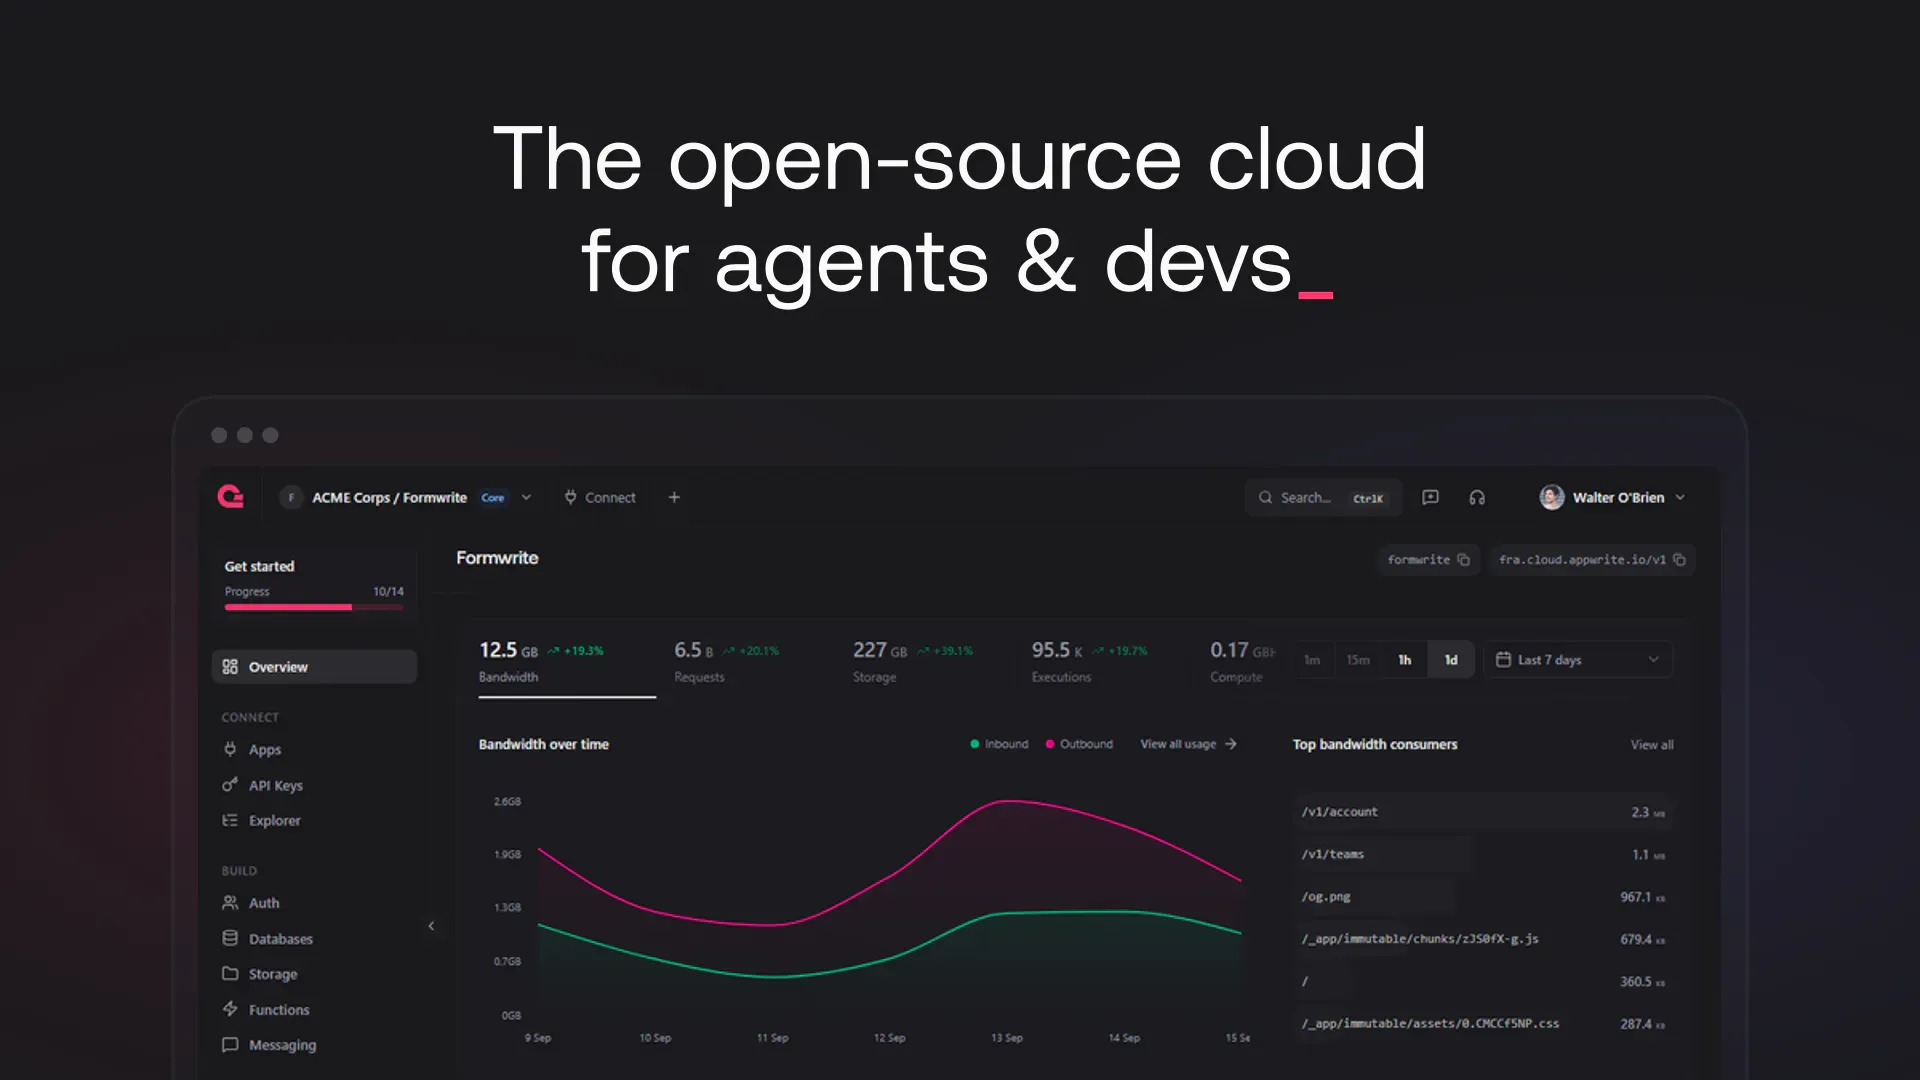Click the Get started progress bar

pyautogui.click(x=314, y=607)
